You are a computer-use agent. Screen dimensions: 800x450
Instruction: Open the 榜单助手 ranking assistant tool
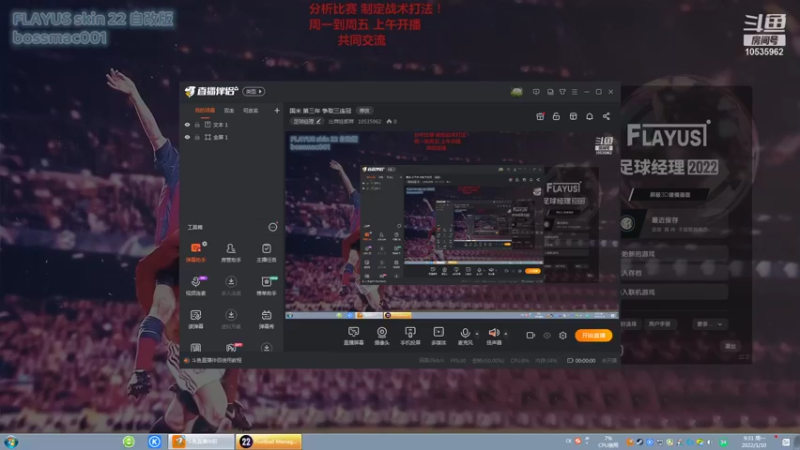(x=266, y=286)
